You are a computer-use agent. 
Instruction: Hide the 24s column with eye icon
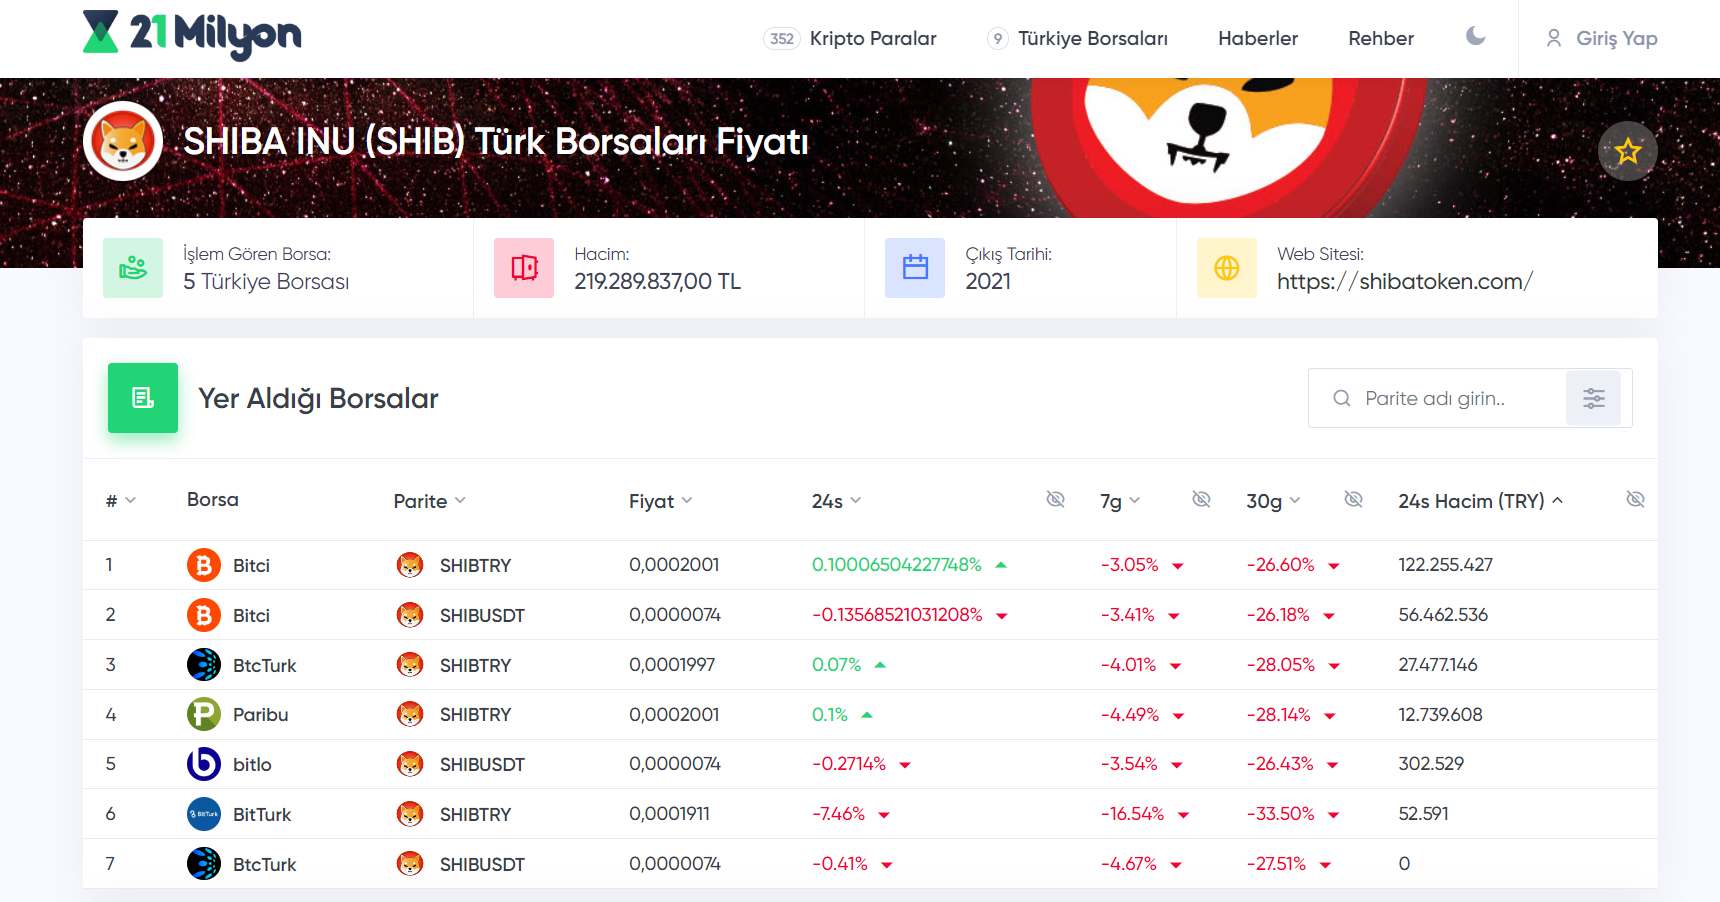1055,499
